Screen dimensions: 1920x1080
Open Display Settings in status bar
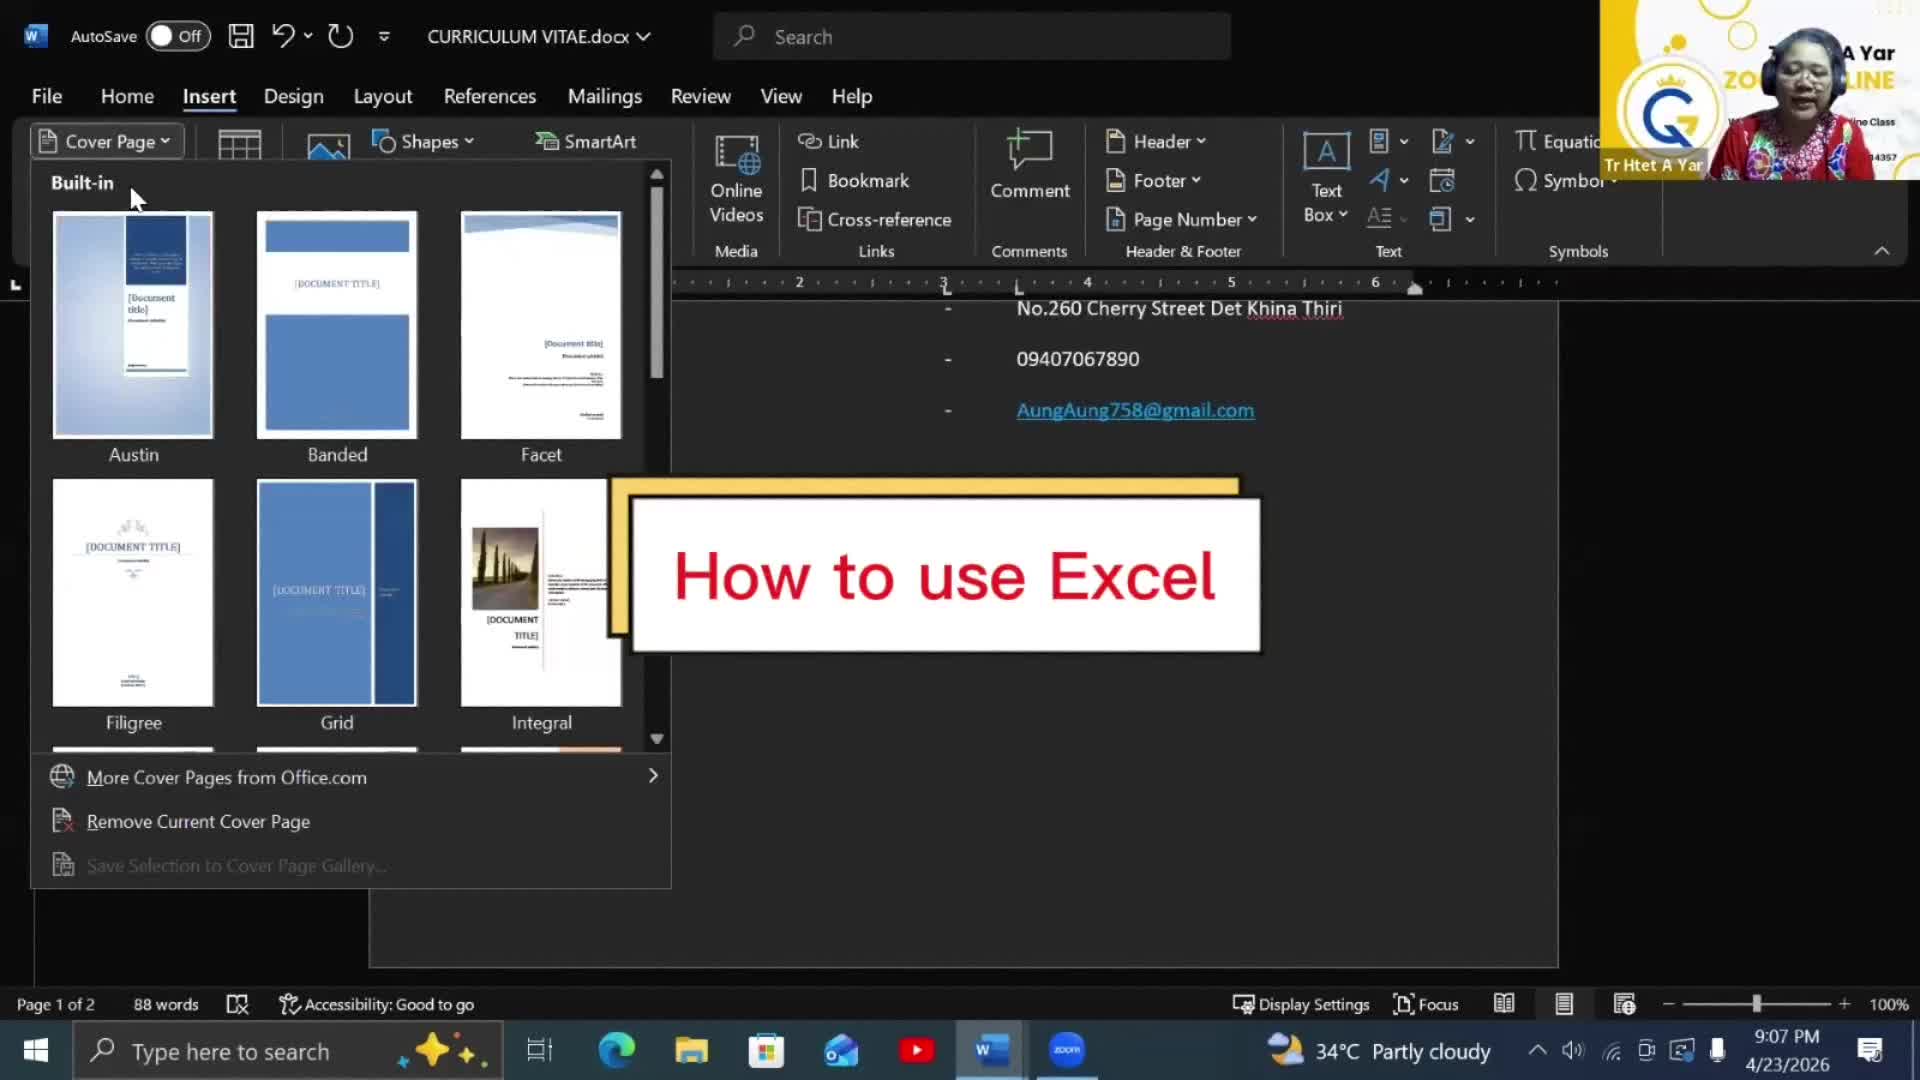(x=1301, y=1004)
